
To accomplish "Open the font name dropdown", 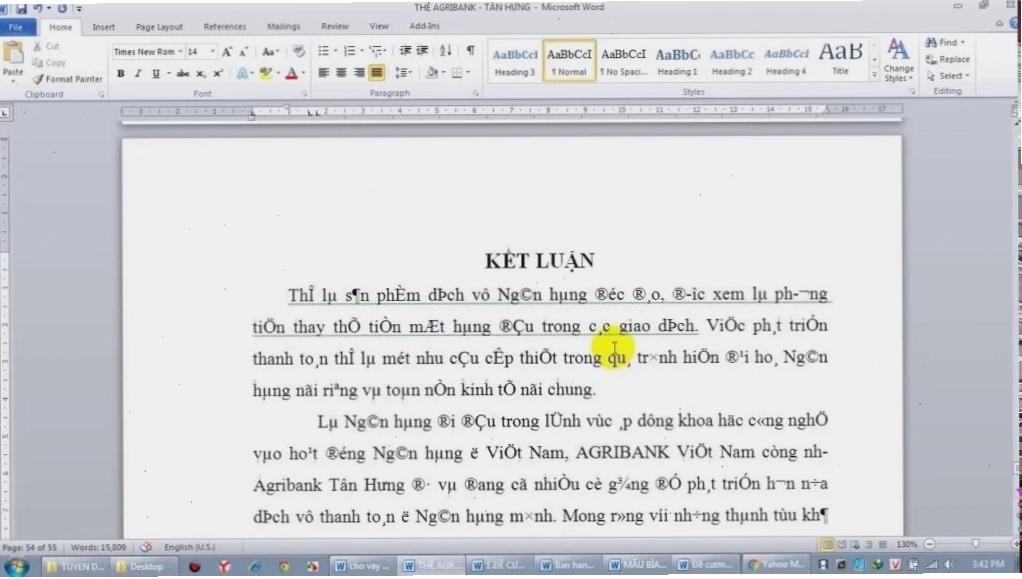I will (181, 52).
